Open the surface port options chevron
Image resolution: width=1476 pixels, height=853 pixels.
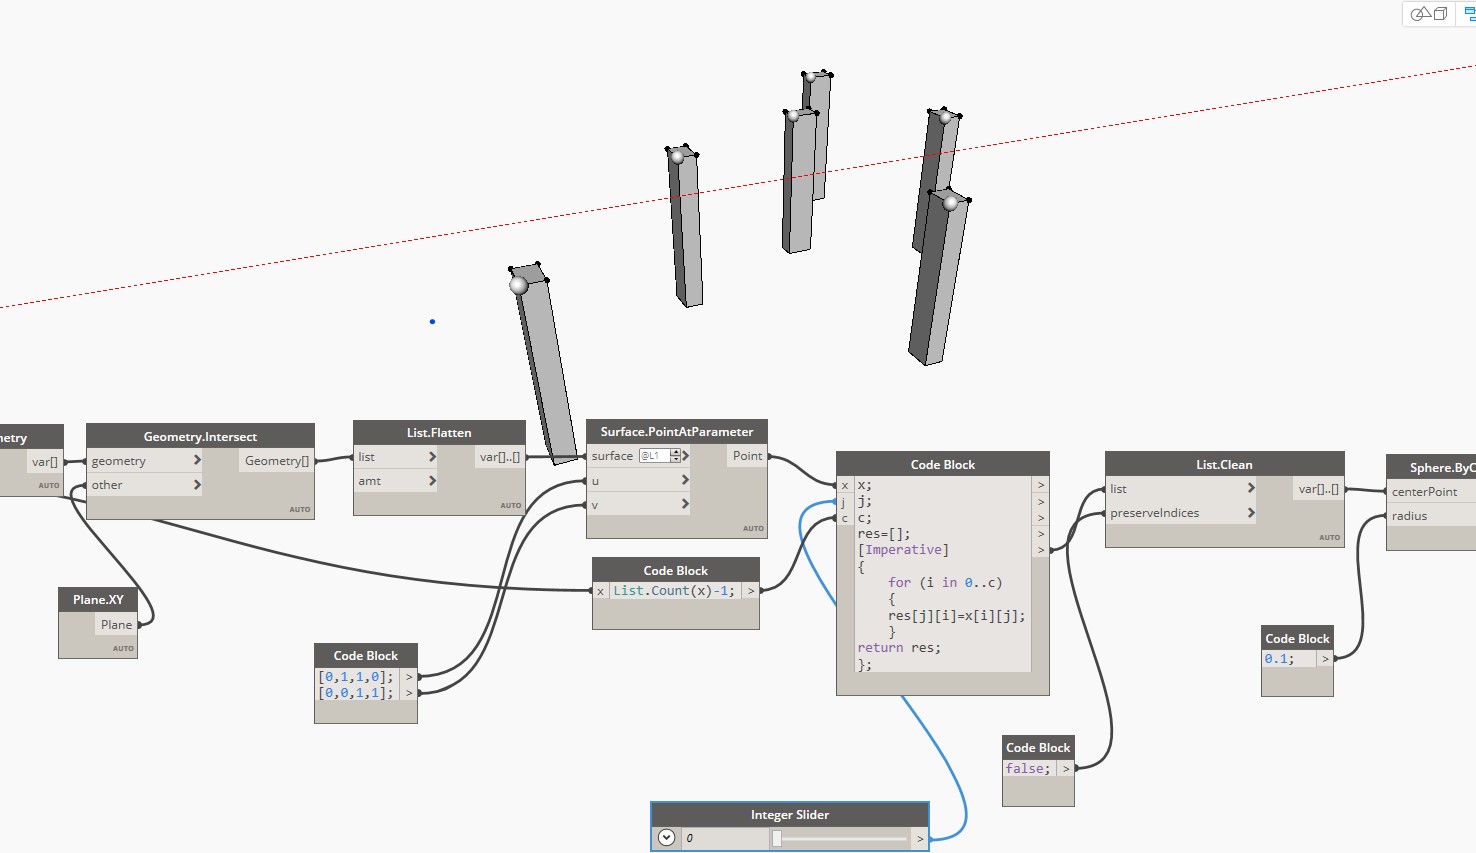(x=685, y=456)
